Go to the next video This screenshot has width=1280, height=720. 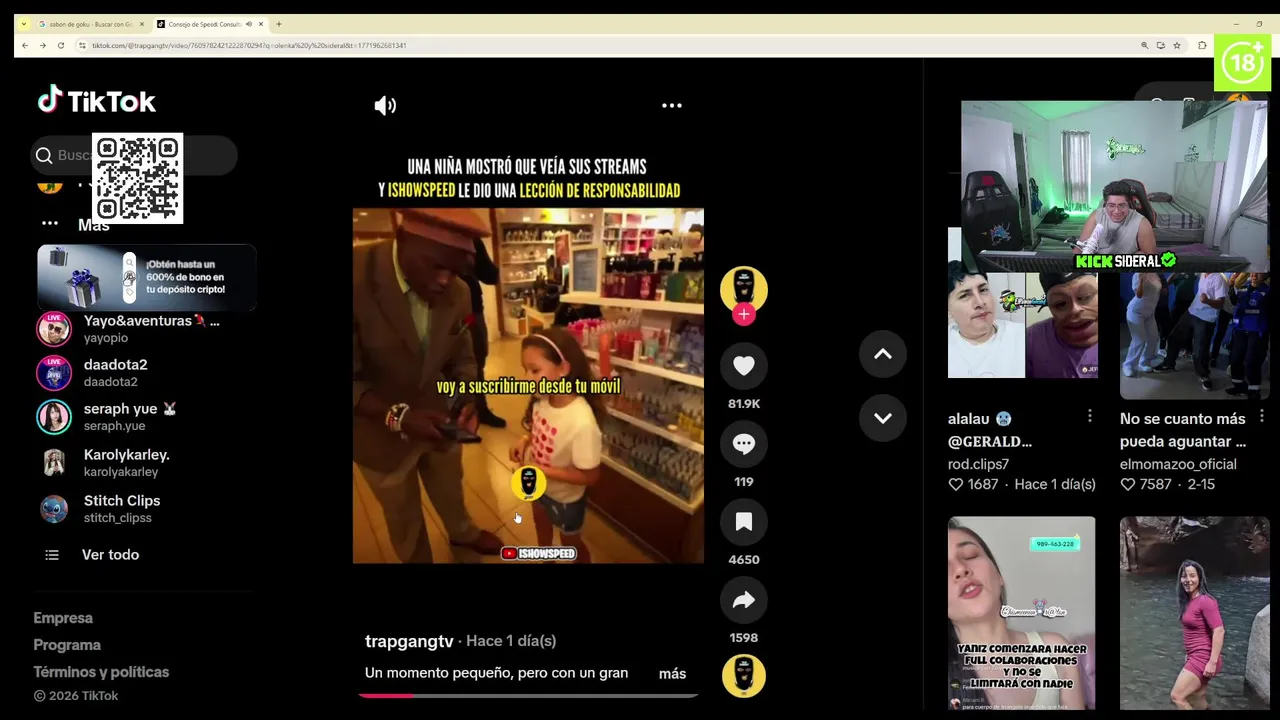(x=883, y=418)
